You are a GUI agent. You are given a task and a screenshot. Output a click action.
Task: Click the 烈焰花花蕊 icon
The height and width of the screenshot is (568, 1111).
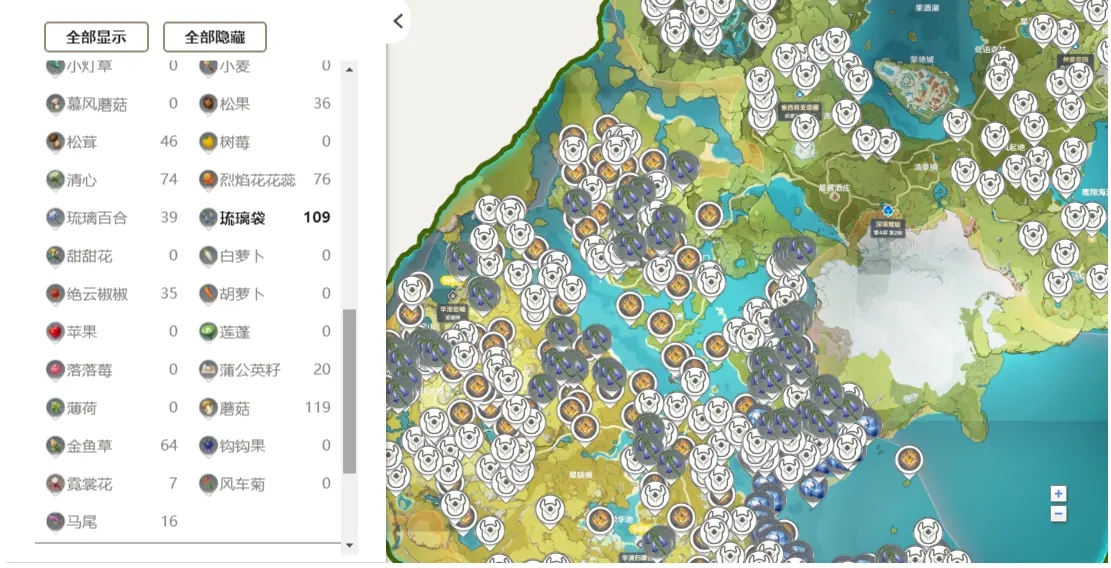[x=208, y=180]
